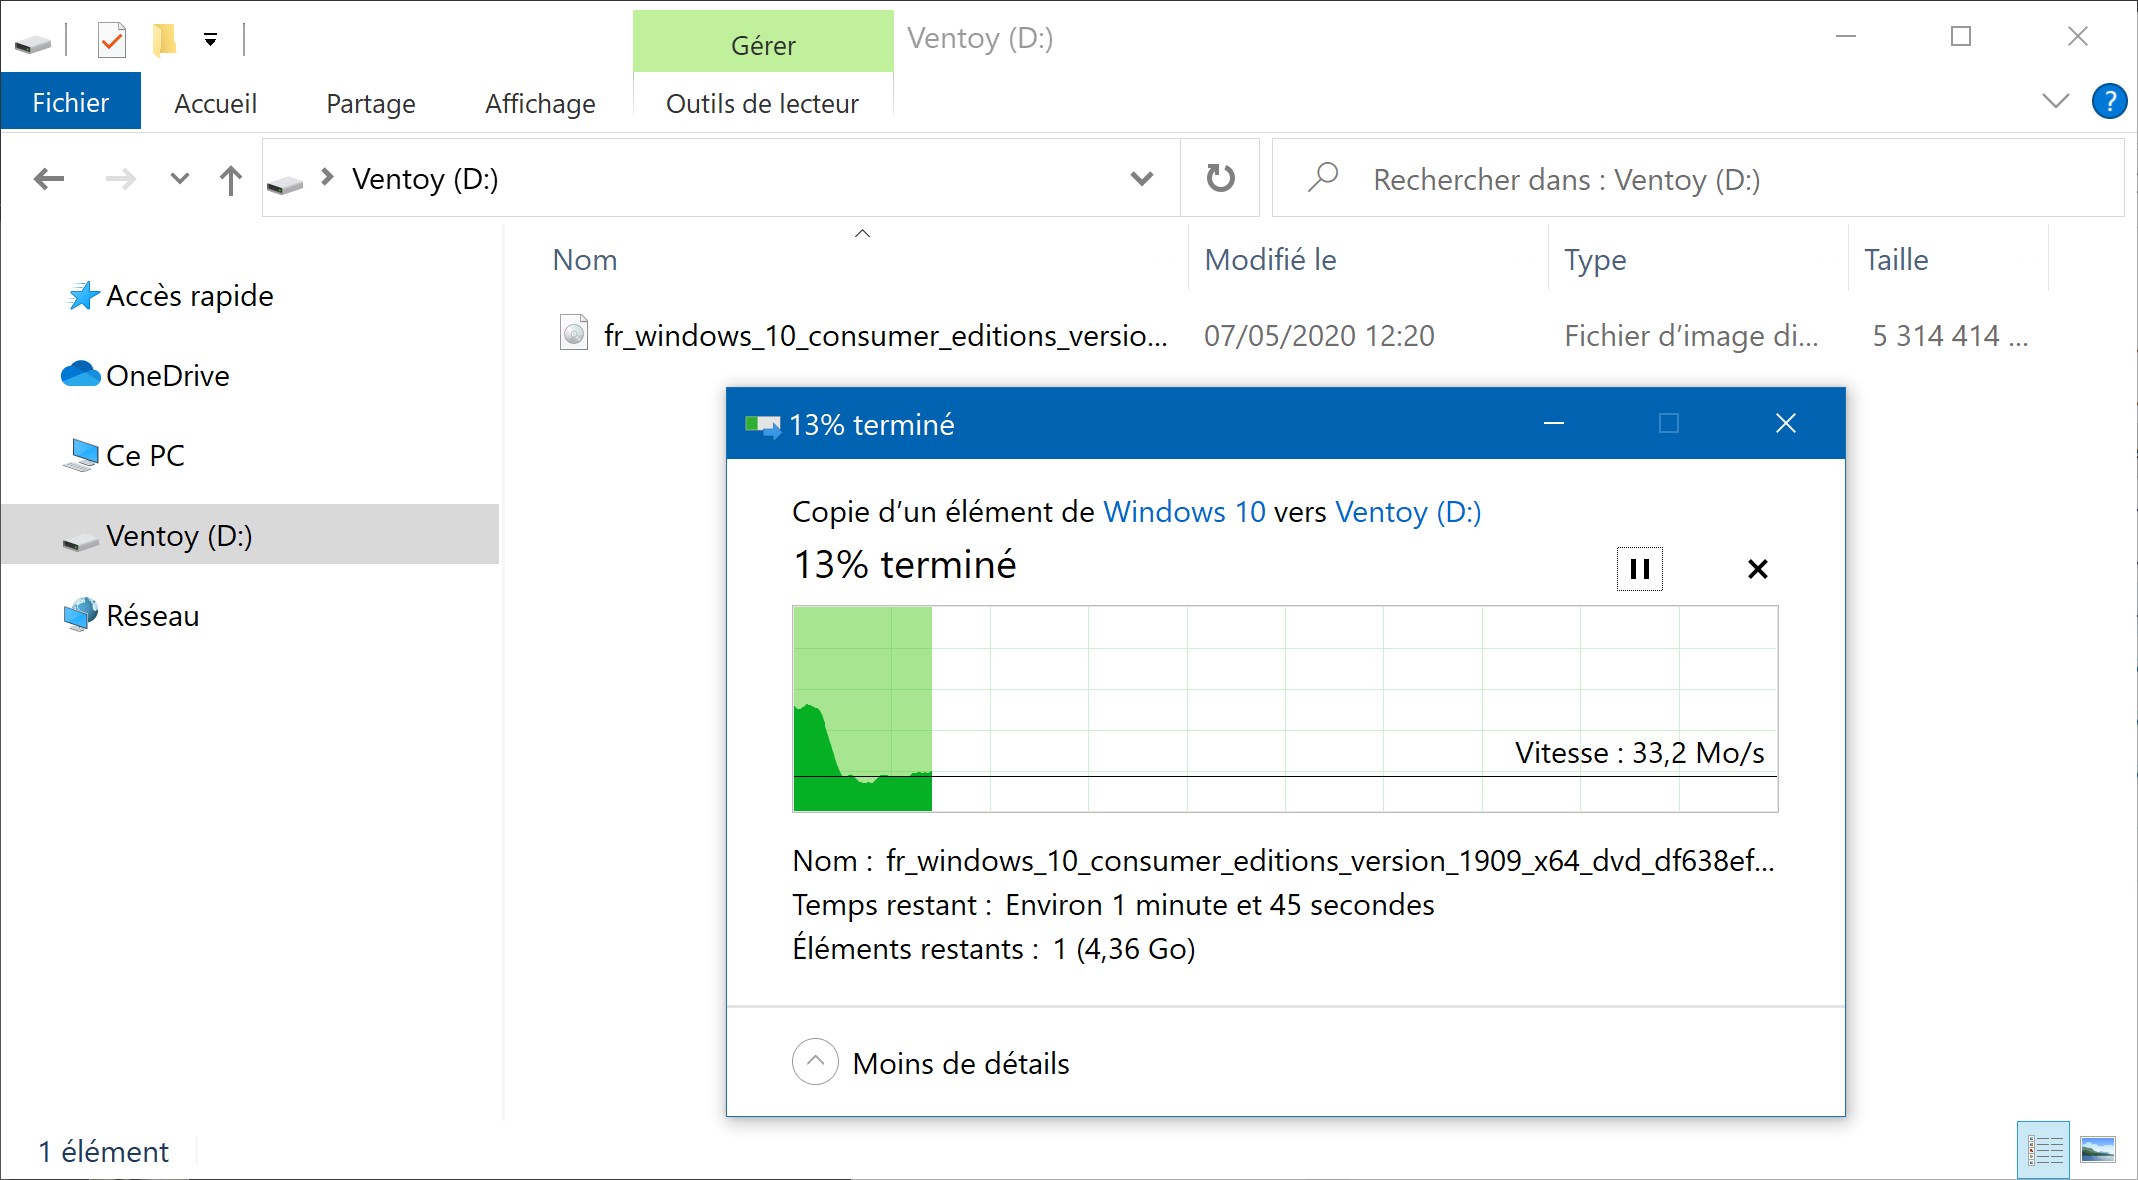Screen dimensions: 2138x1180
Task: Switch to the Partage ribbon tab
Action: pyautogui.click(x=371, y=103)
